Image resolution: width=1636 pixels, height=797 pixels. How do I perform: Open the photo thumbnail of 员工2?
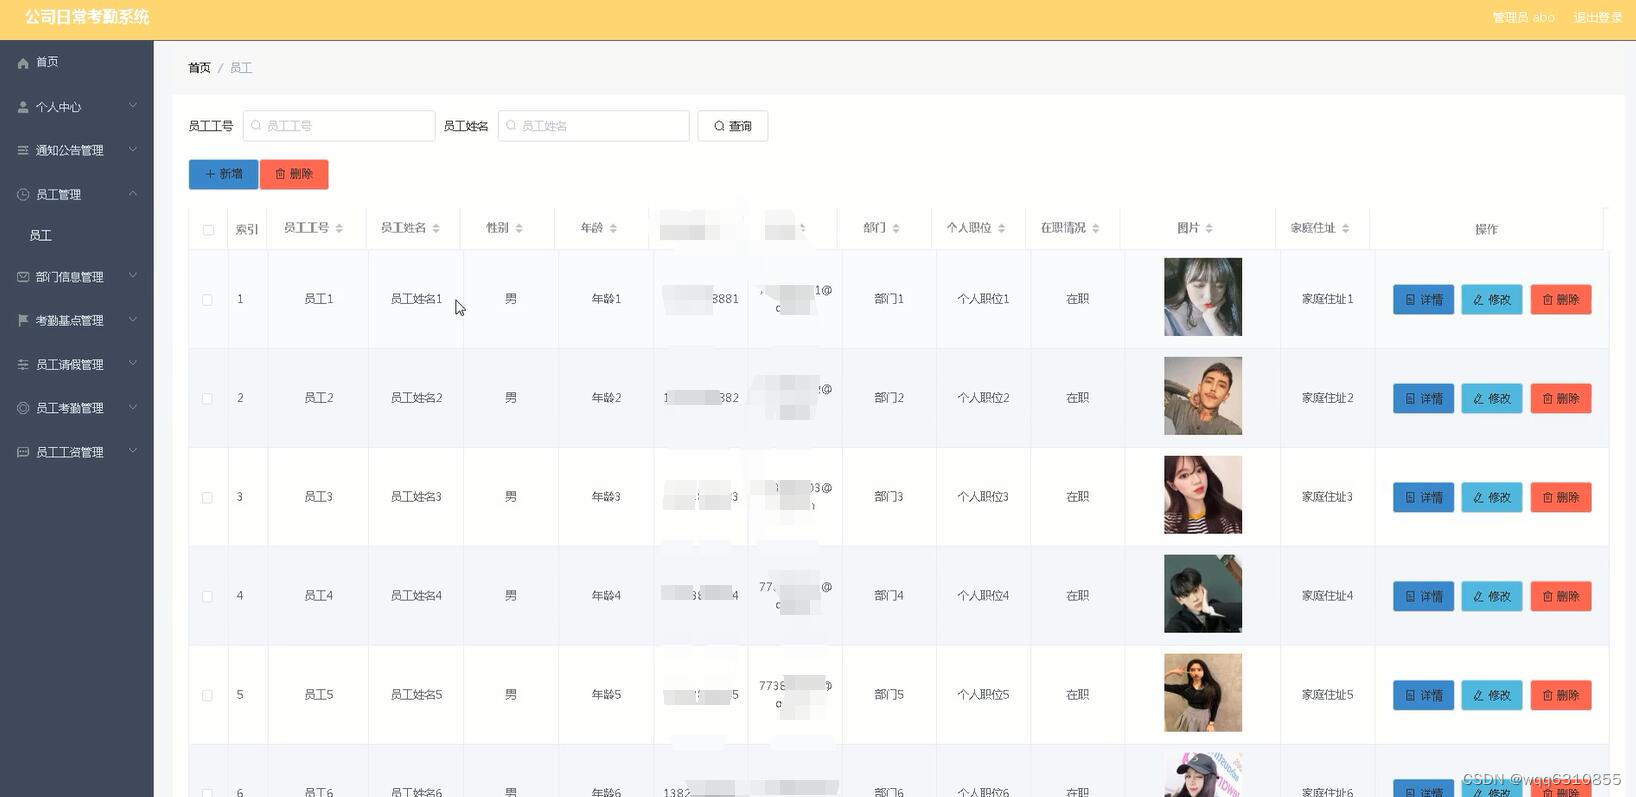[1203, 396]
